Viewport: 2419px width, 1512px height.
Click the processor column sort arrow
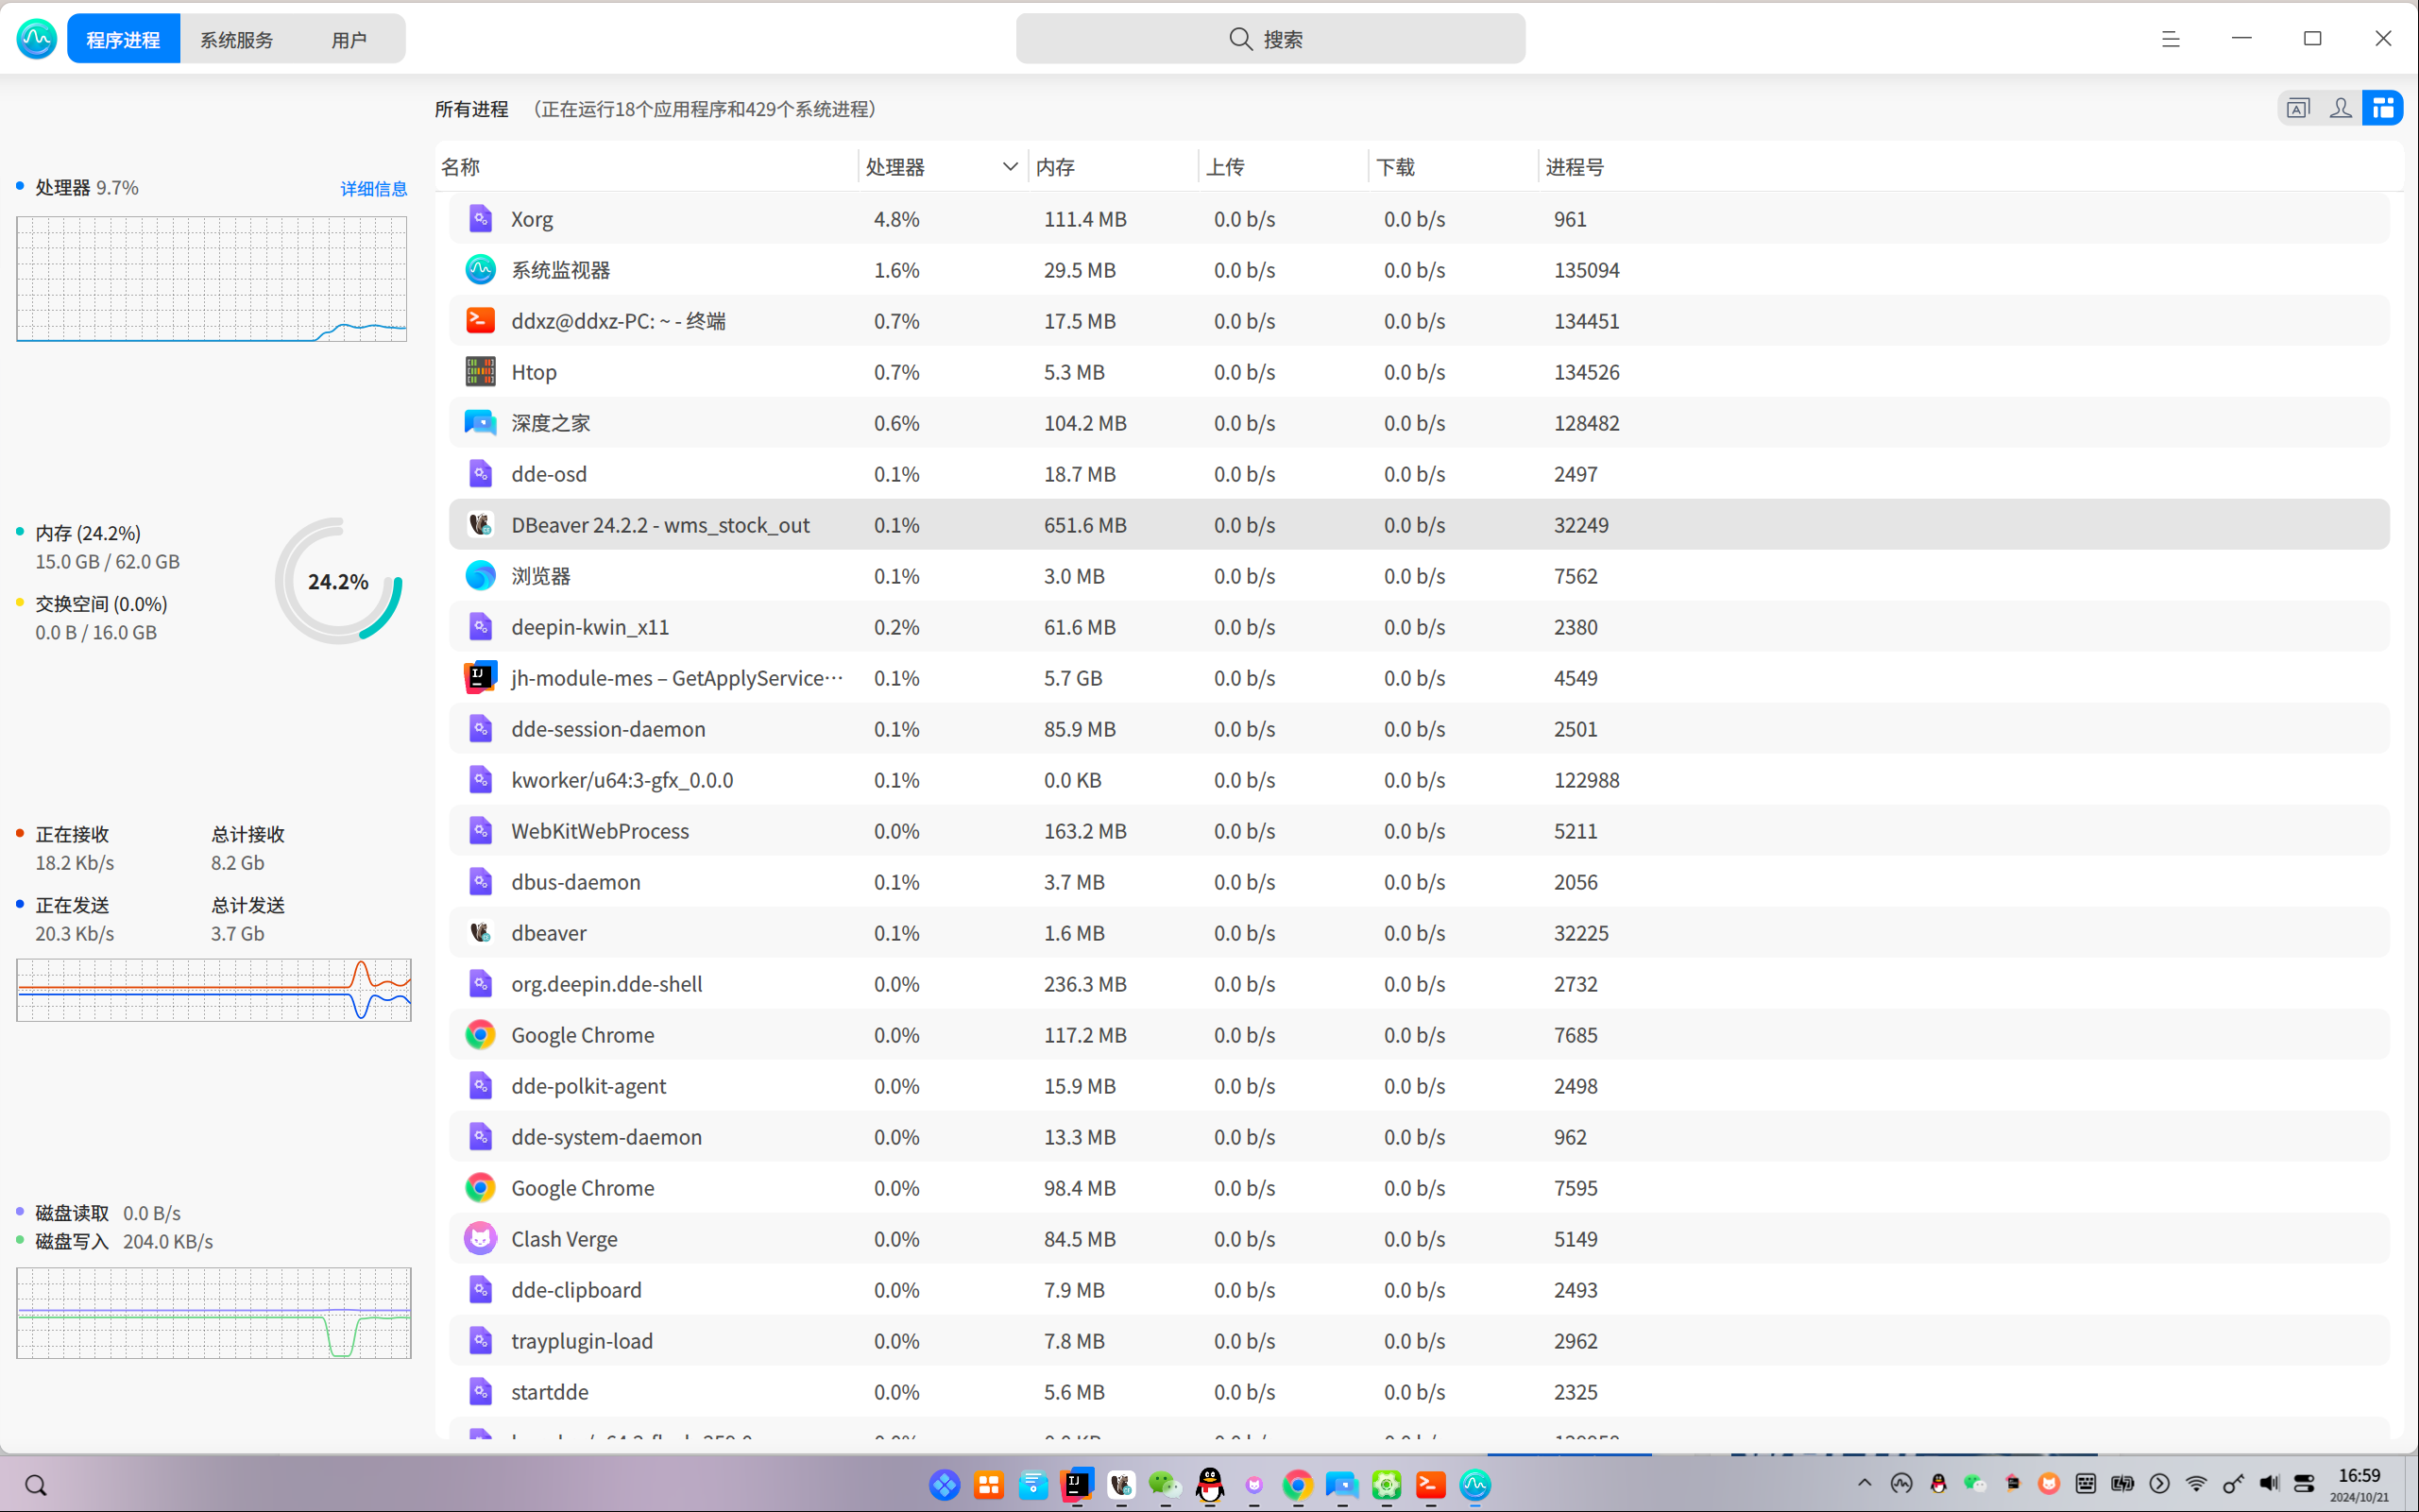[1009, 167]
